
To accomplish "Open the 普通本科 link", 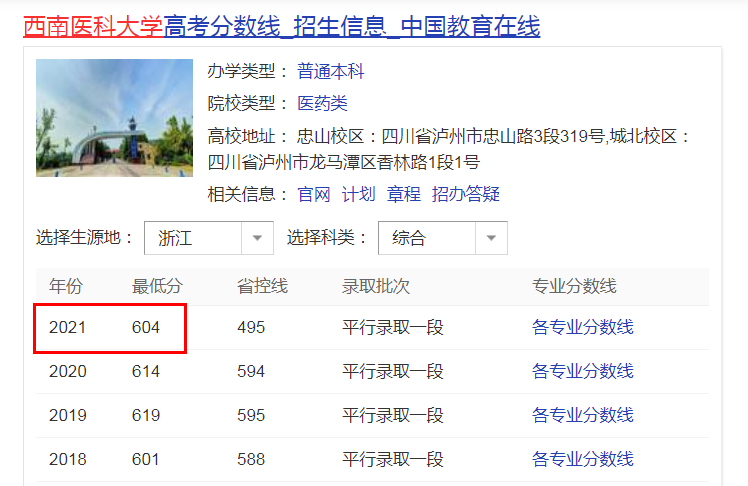I will [x=330, y=72].
